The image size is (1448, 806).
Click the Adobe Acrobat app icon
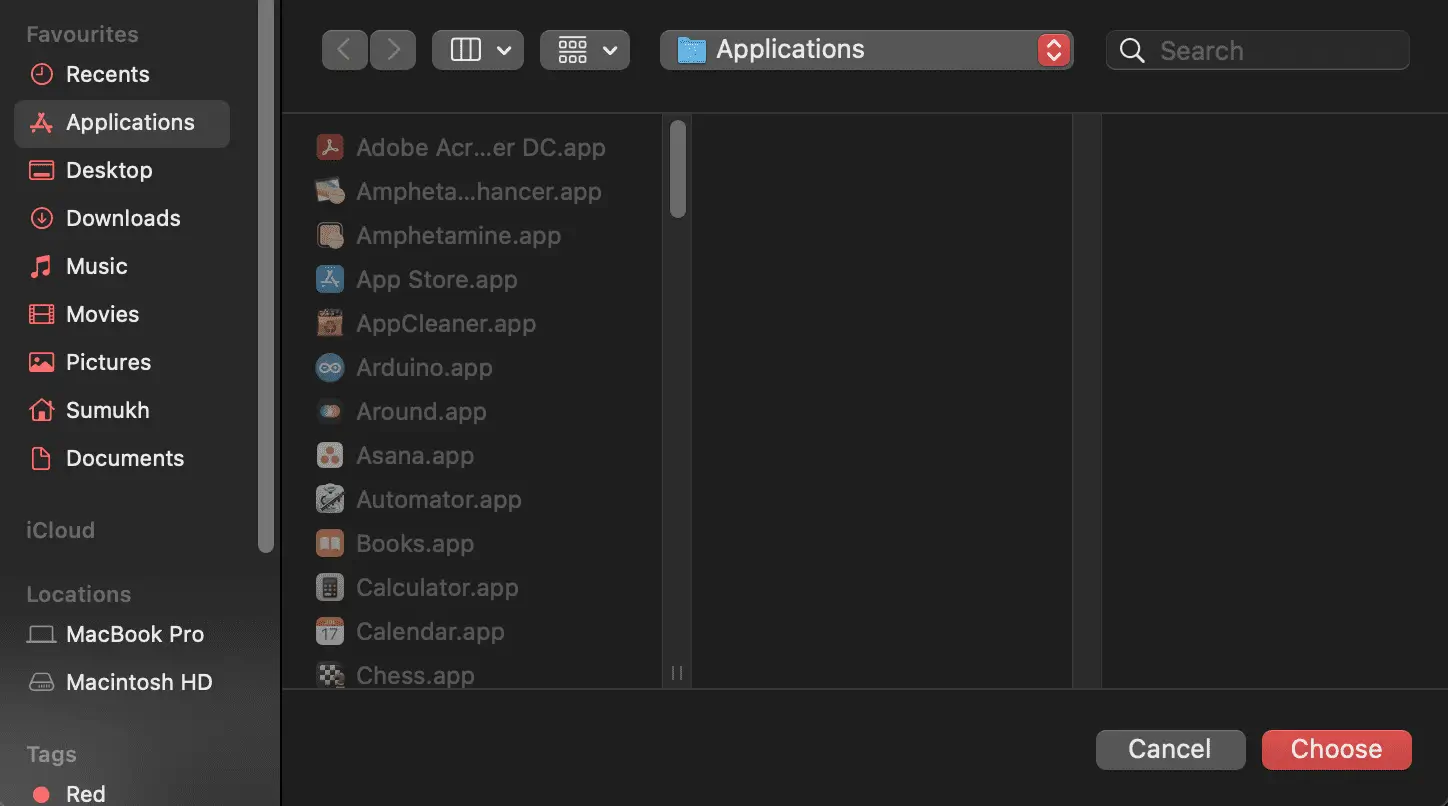330,148
